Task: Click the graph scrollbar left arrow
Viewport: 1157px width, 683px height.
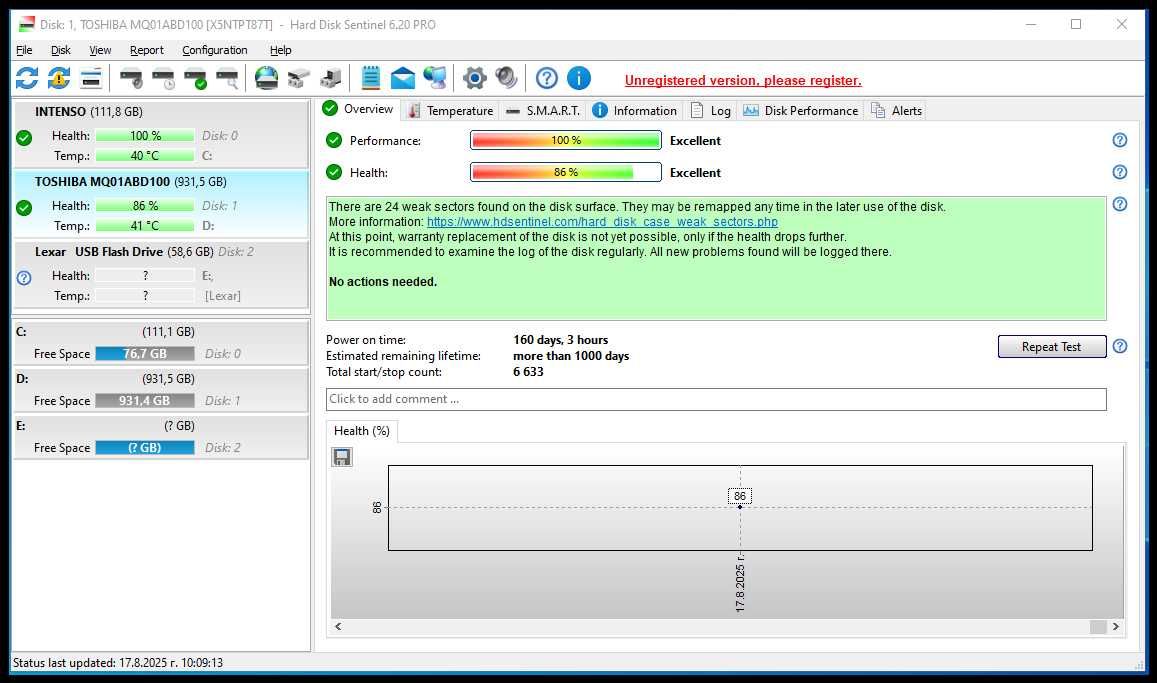Action: (338, 626)
